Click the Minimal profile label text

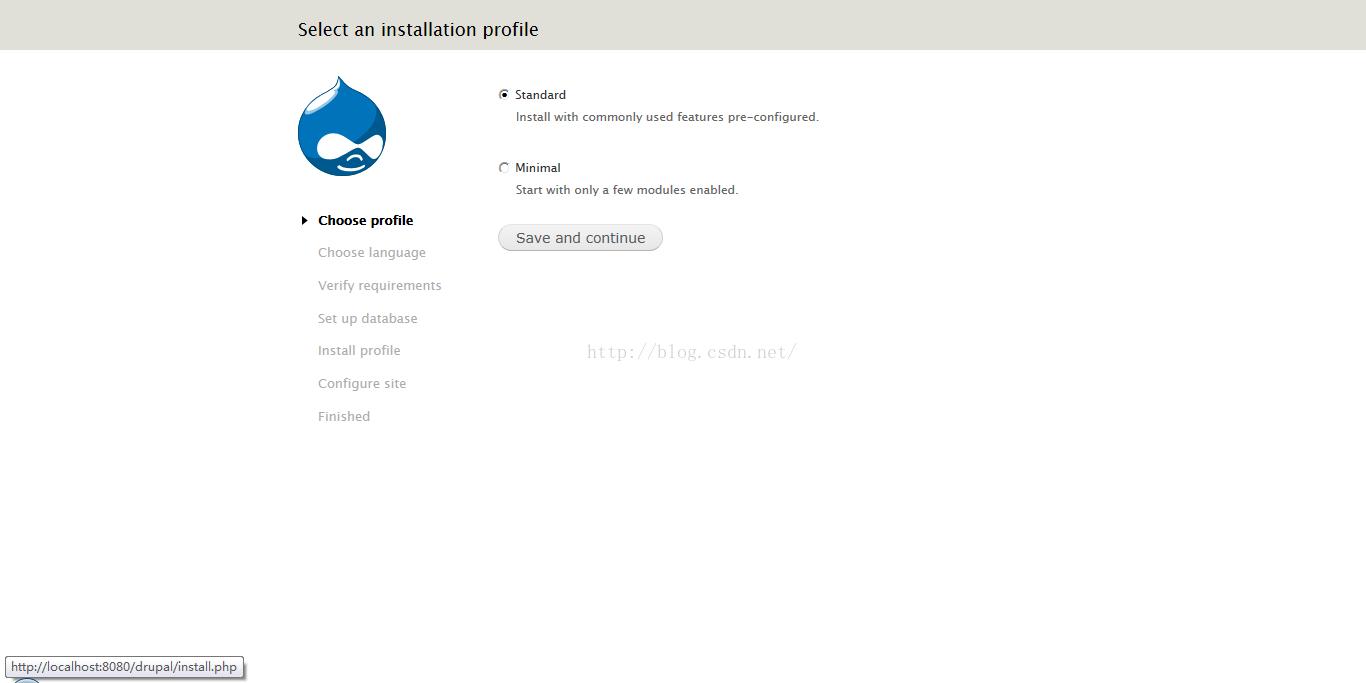pyautogui.click(x=538, y=168)
